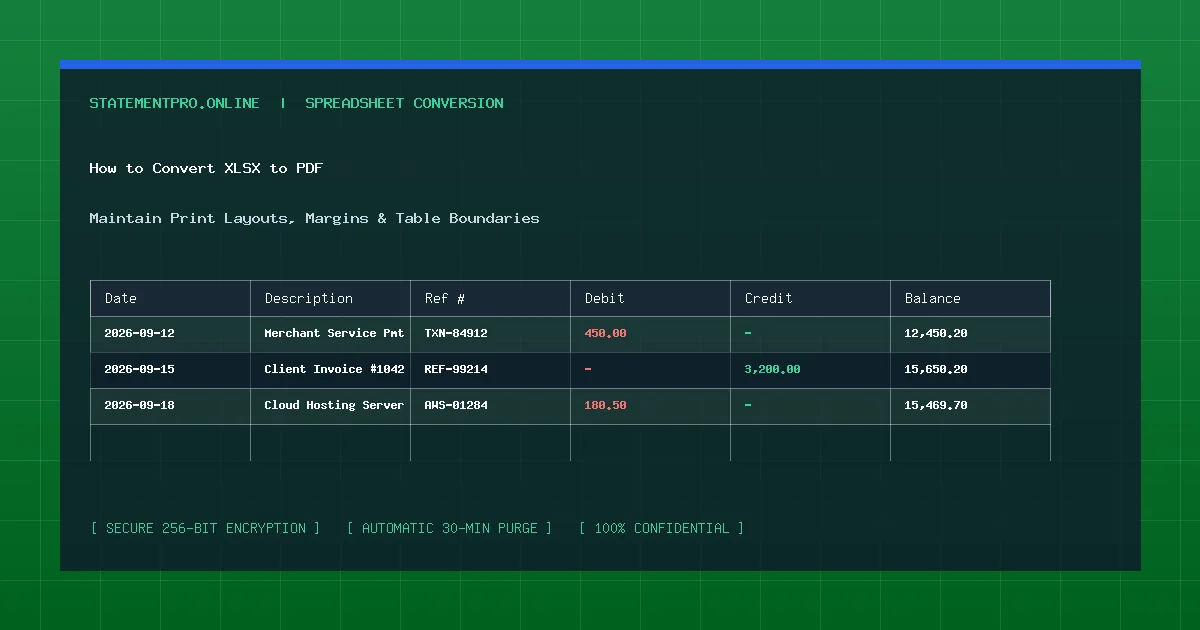Select the balance value 12,450.20
Screen dimensions: 1200x630
point(936,333)
